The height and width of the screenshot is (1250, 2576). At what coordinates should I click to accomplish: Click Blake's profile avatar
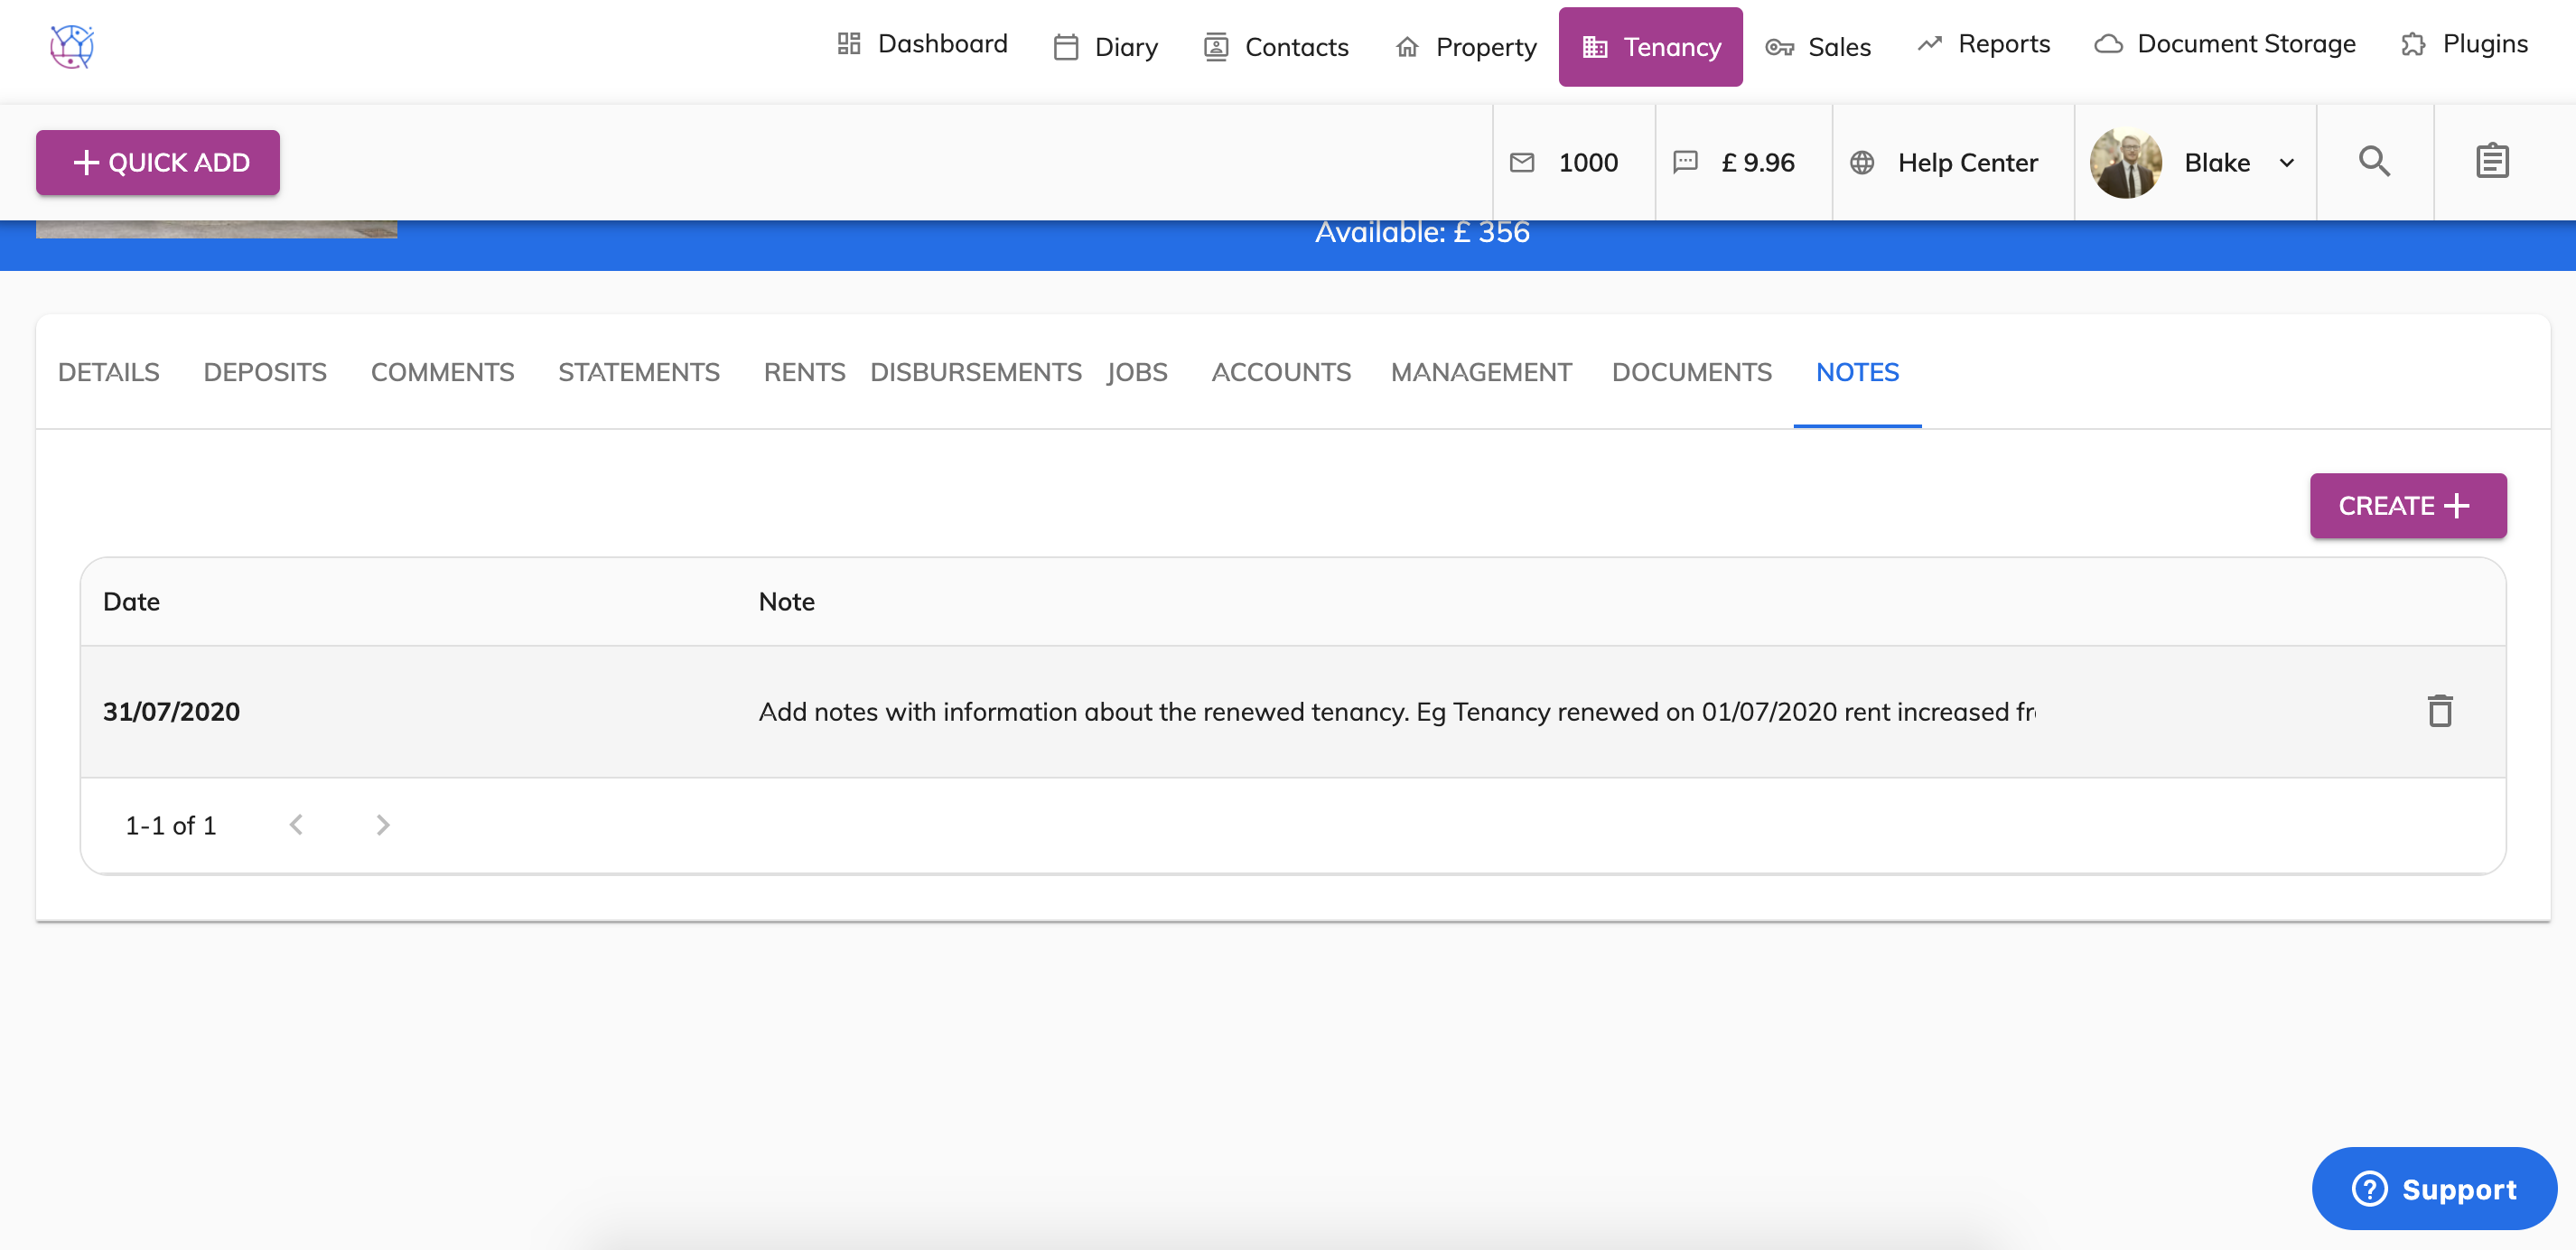[2126, 162]
